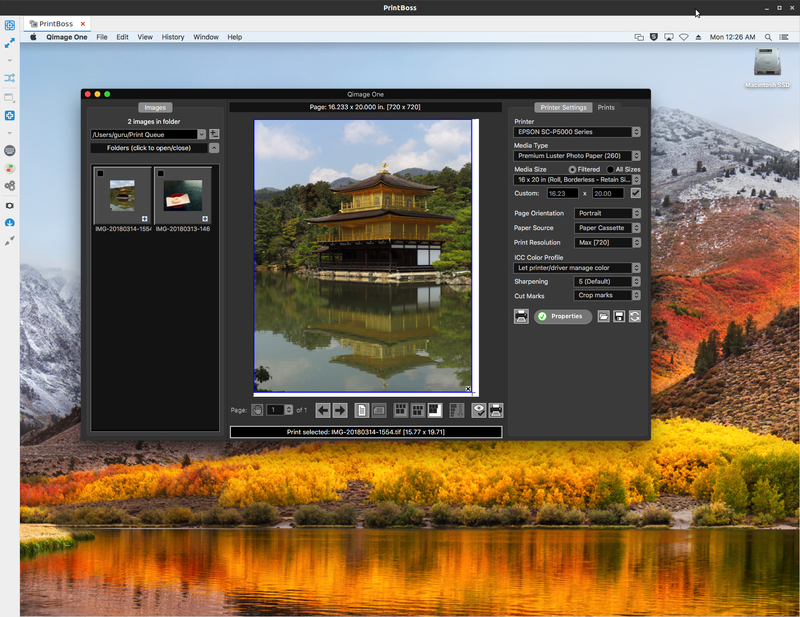Select landscape page layout icon
This screenshot has height=617, width=800.
[379, 410]
